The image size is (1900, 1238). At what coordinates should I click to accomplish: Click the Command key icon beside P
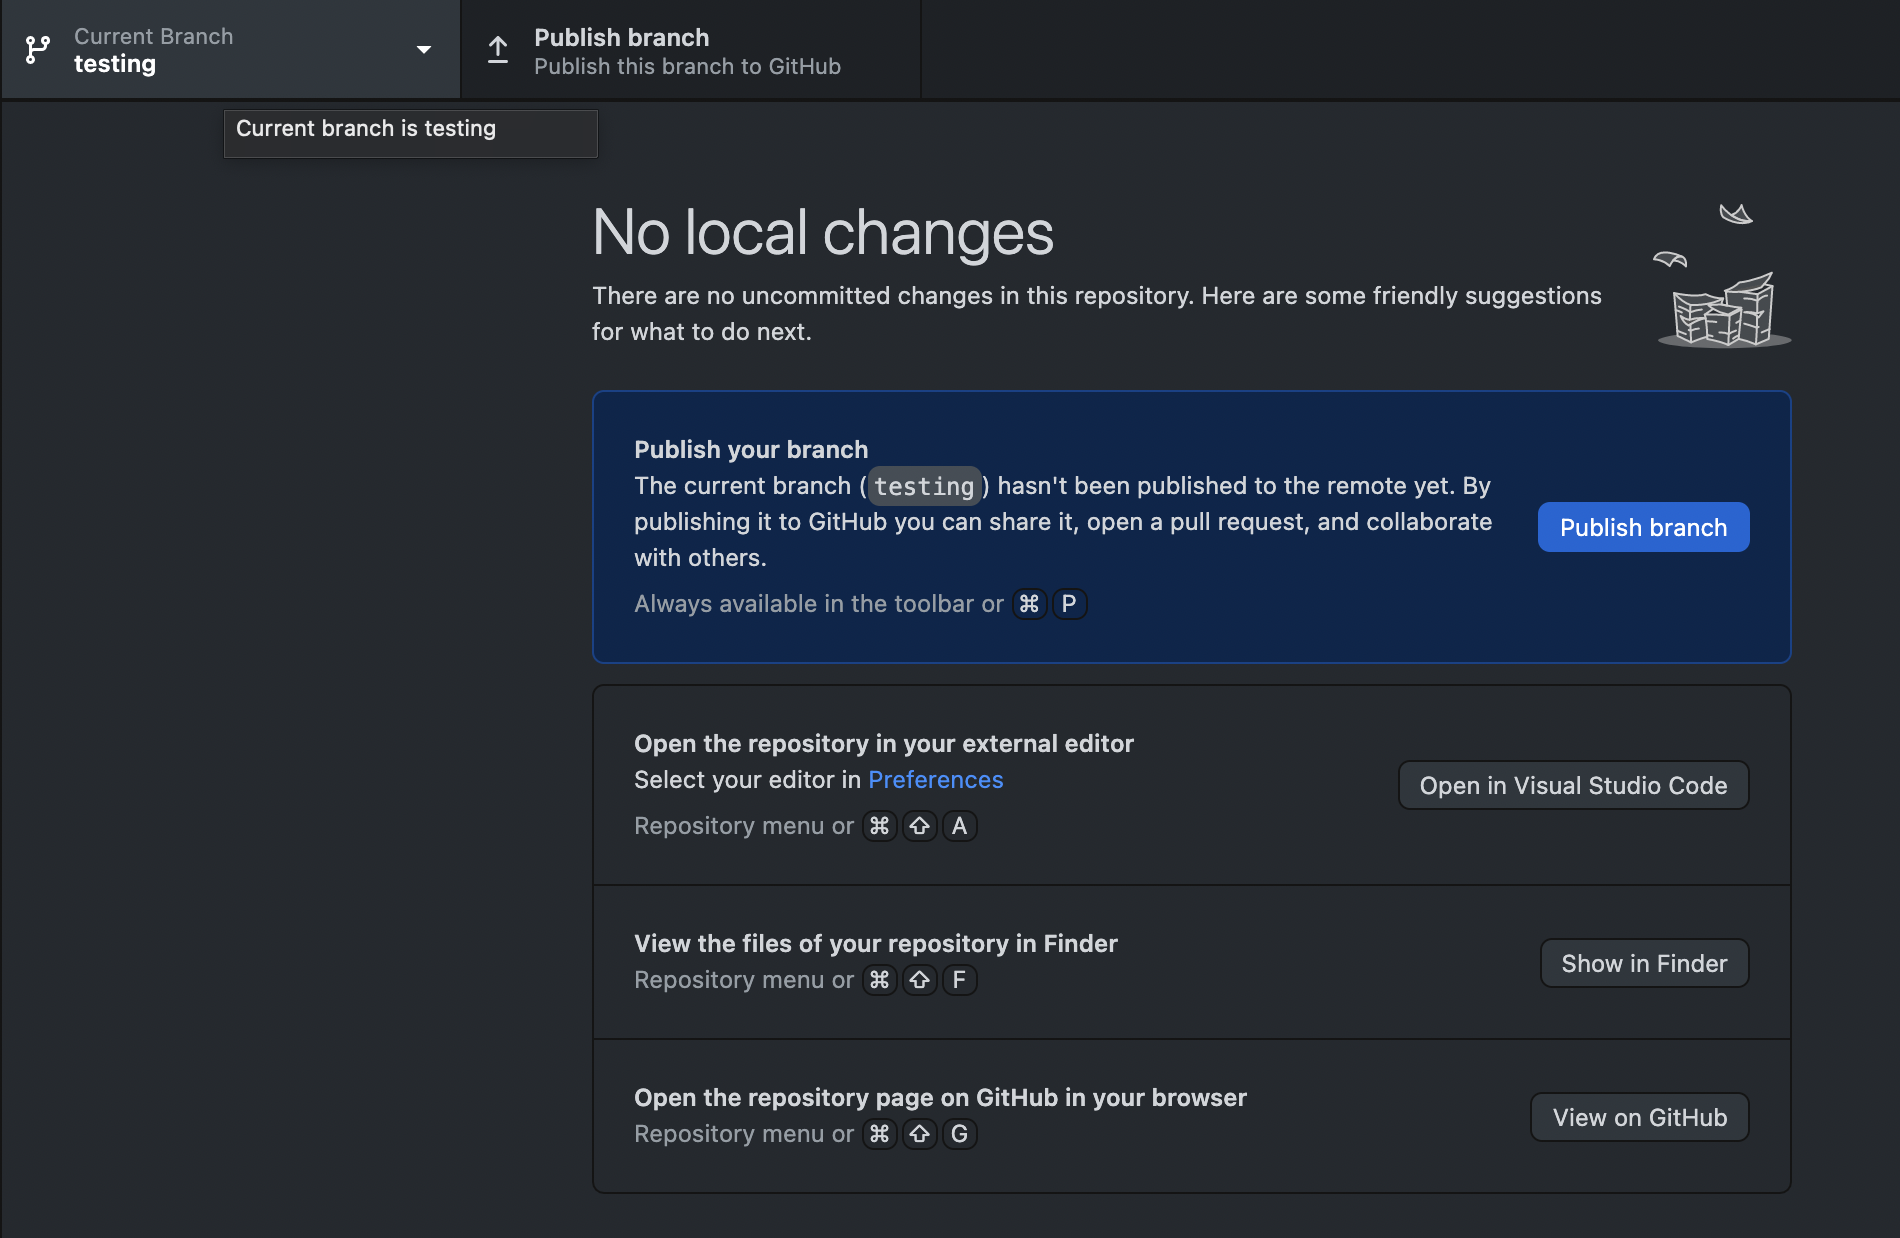point(1029,604)
